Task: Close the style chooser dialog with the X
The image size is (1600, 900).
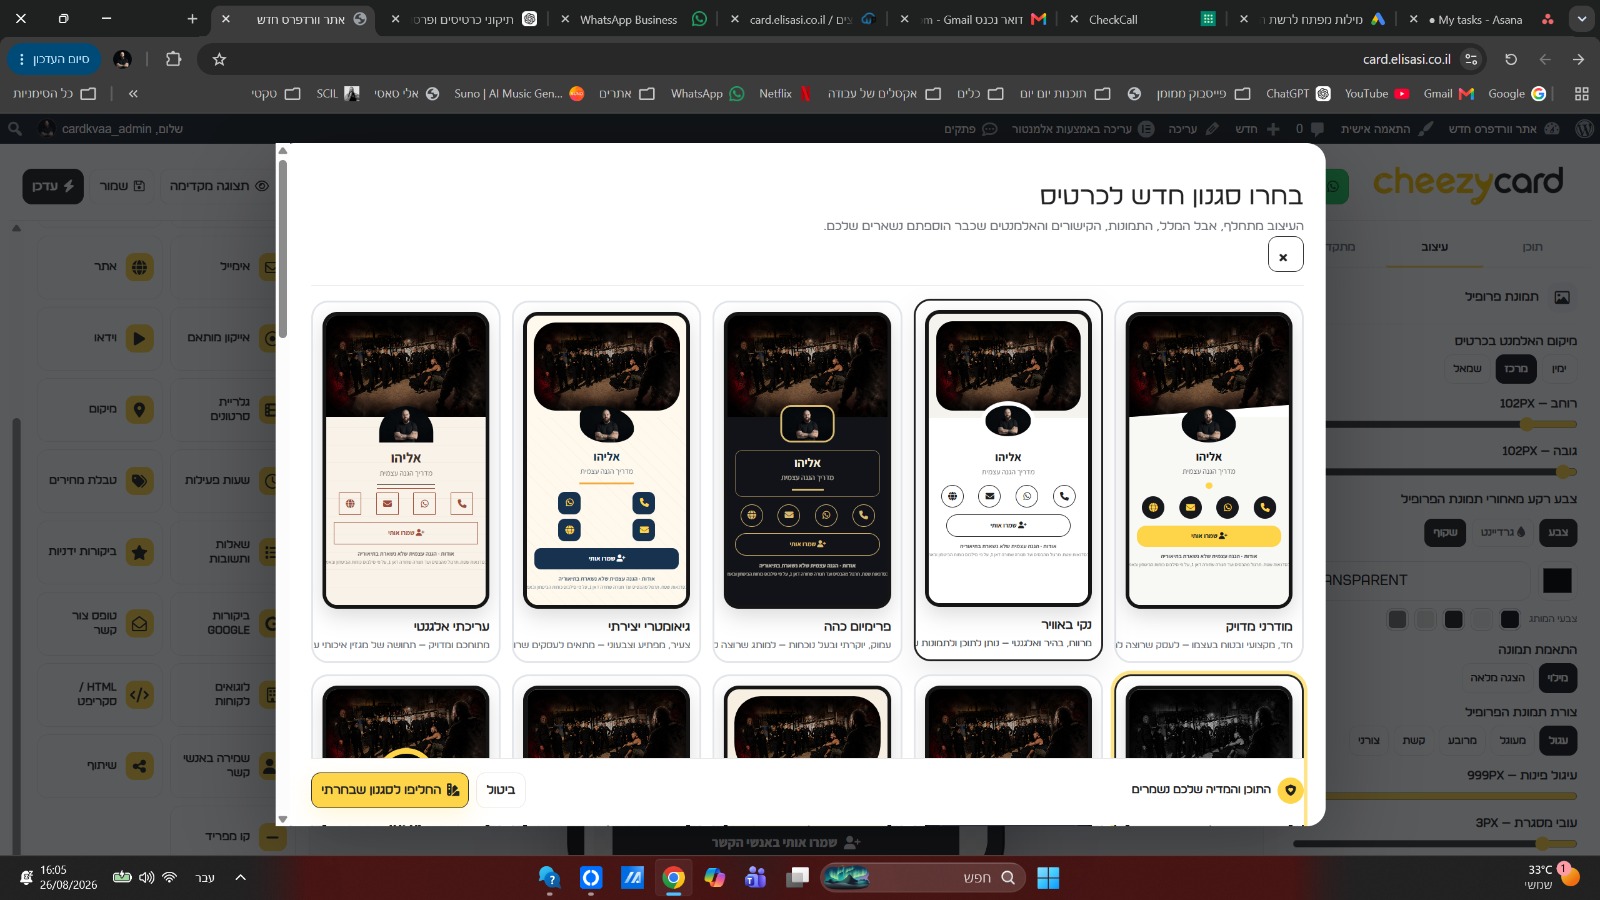Action: coord(1285,255)
